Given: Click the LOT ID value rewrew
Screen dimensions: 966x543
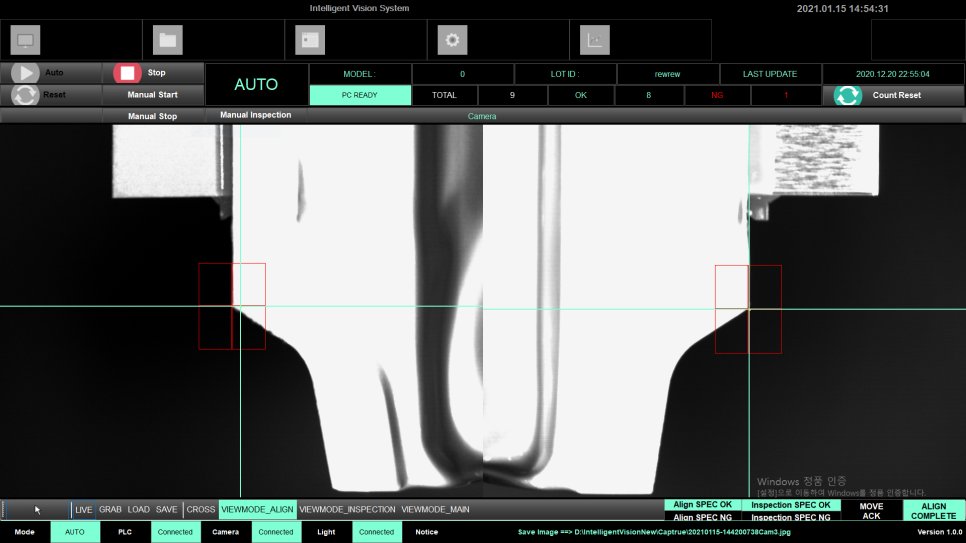Looking at the screenshot, I should (667, 74).
